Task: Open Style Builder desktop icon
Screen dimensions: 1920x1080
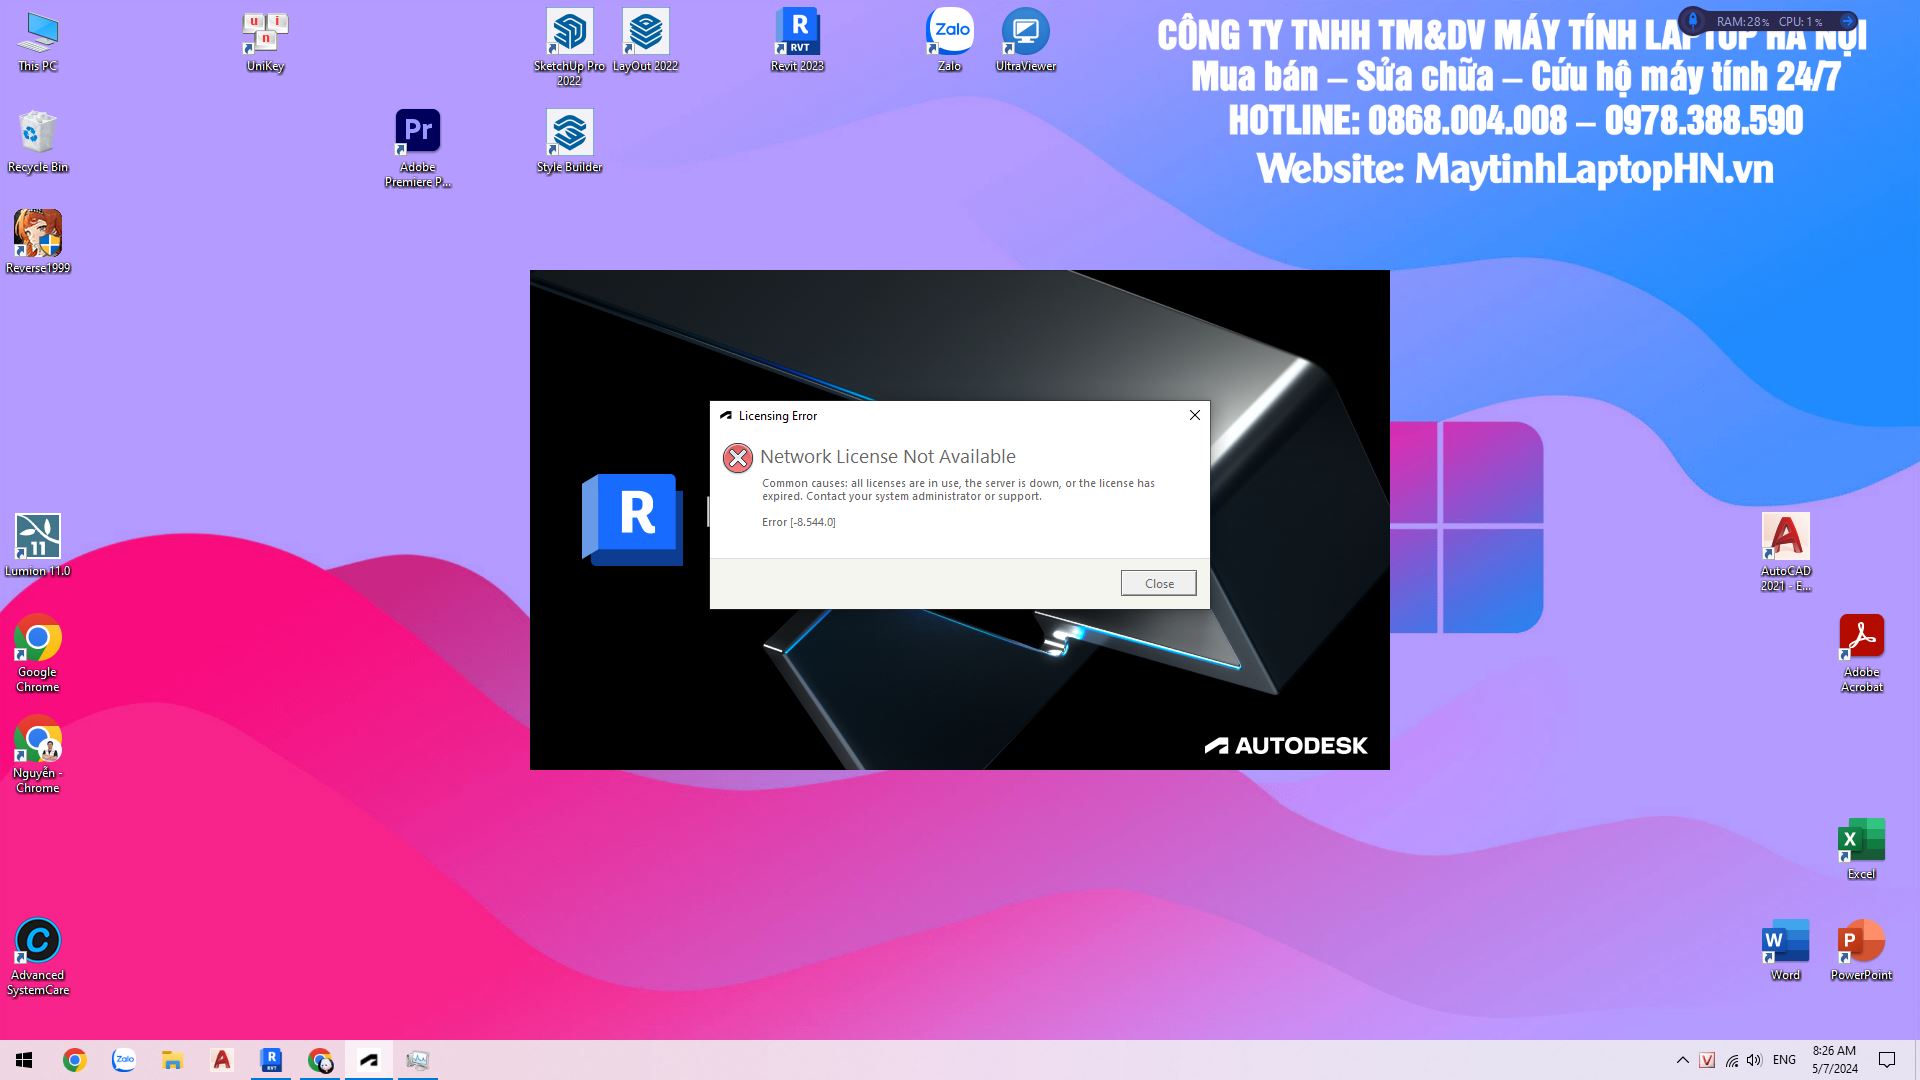Action: [569, 133]
